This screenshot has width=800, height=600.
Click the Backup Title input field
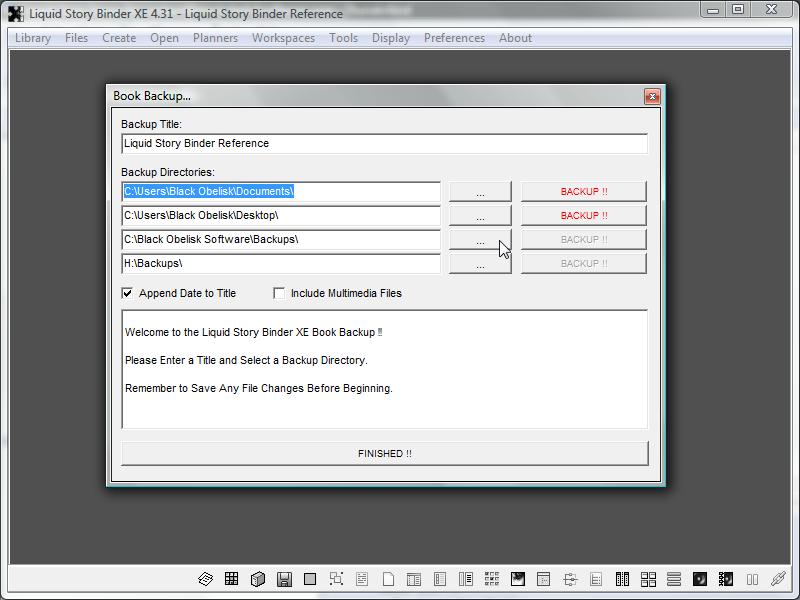384,143
